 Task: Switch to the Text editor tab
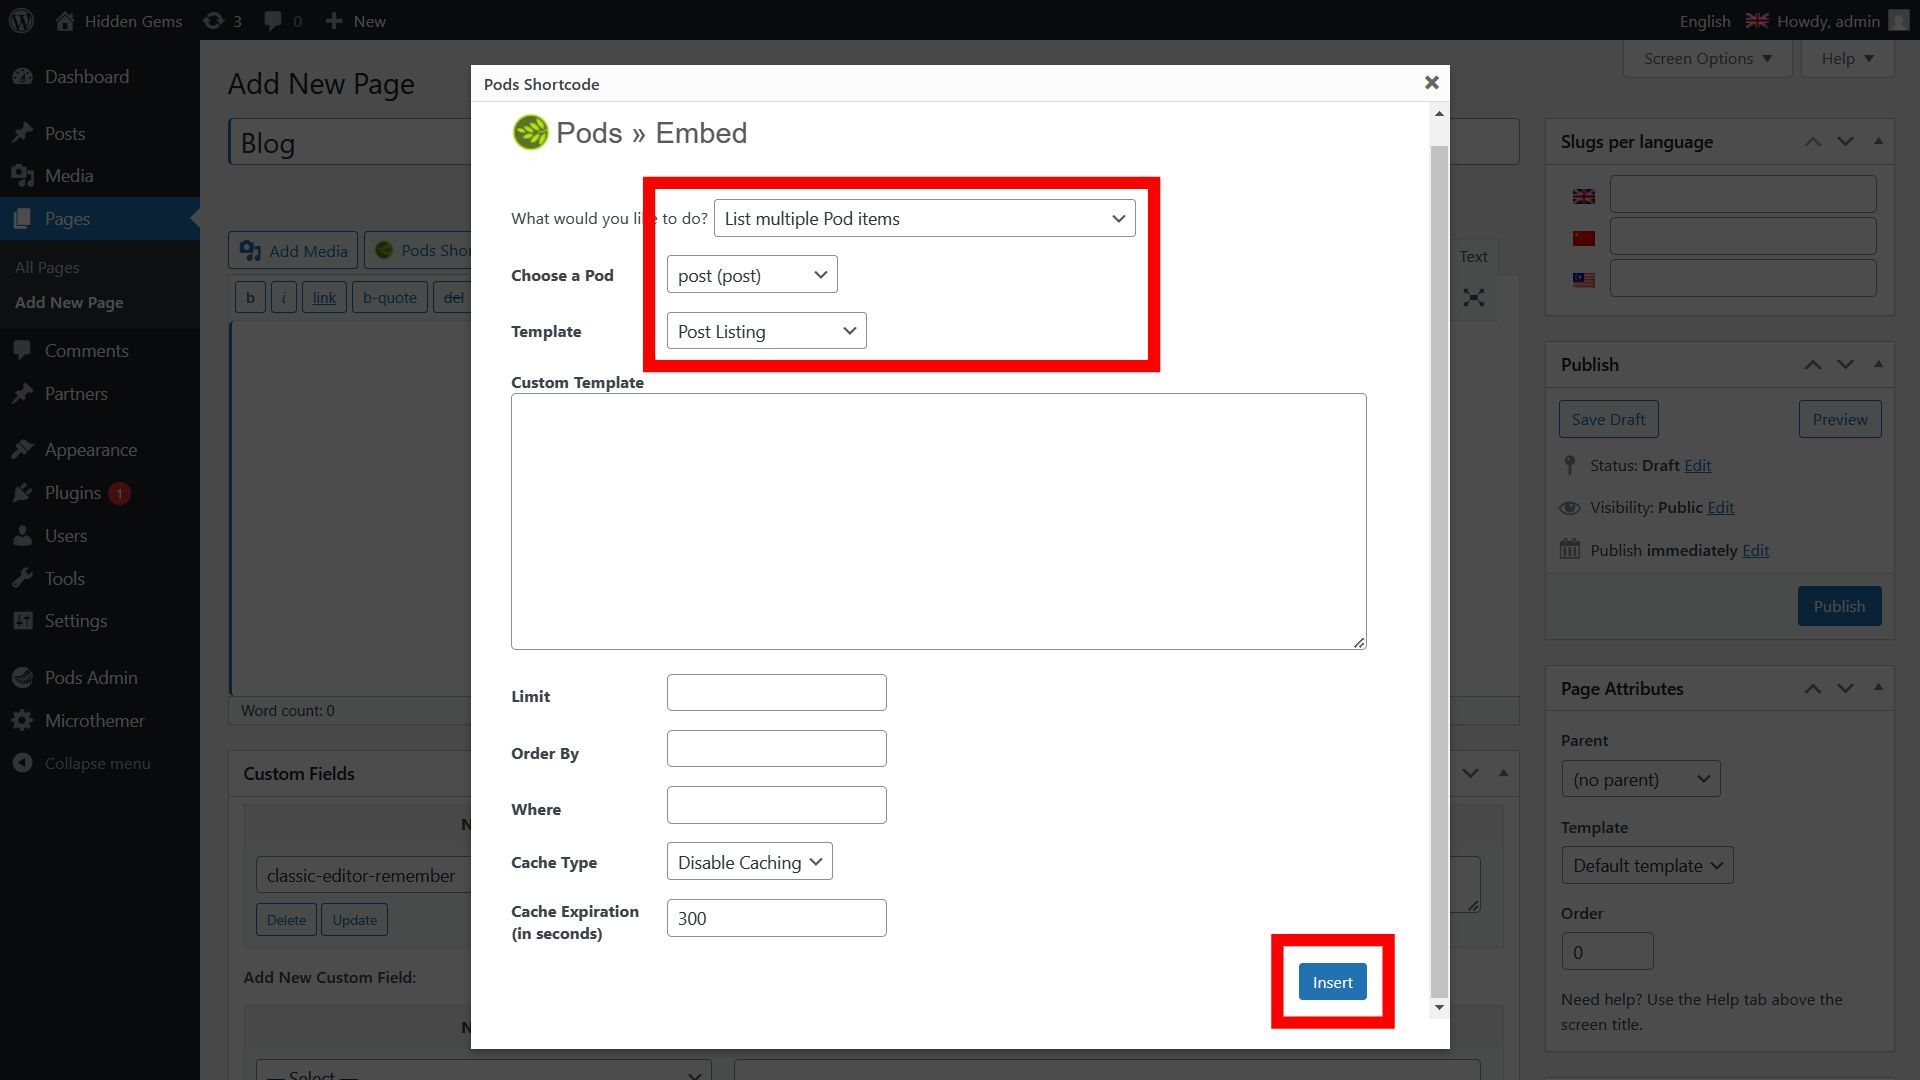coord(1473,256)
